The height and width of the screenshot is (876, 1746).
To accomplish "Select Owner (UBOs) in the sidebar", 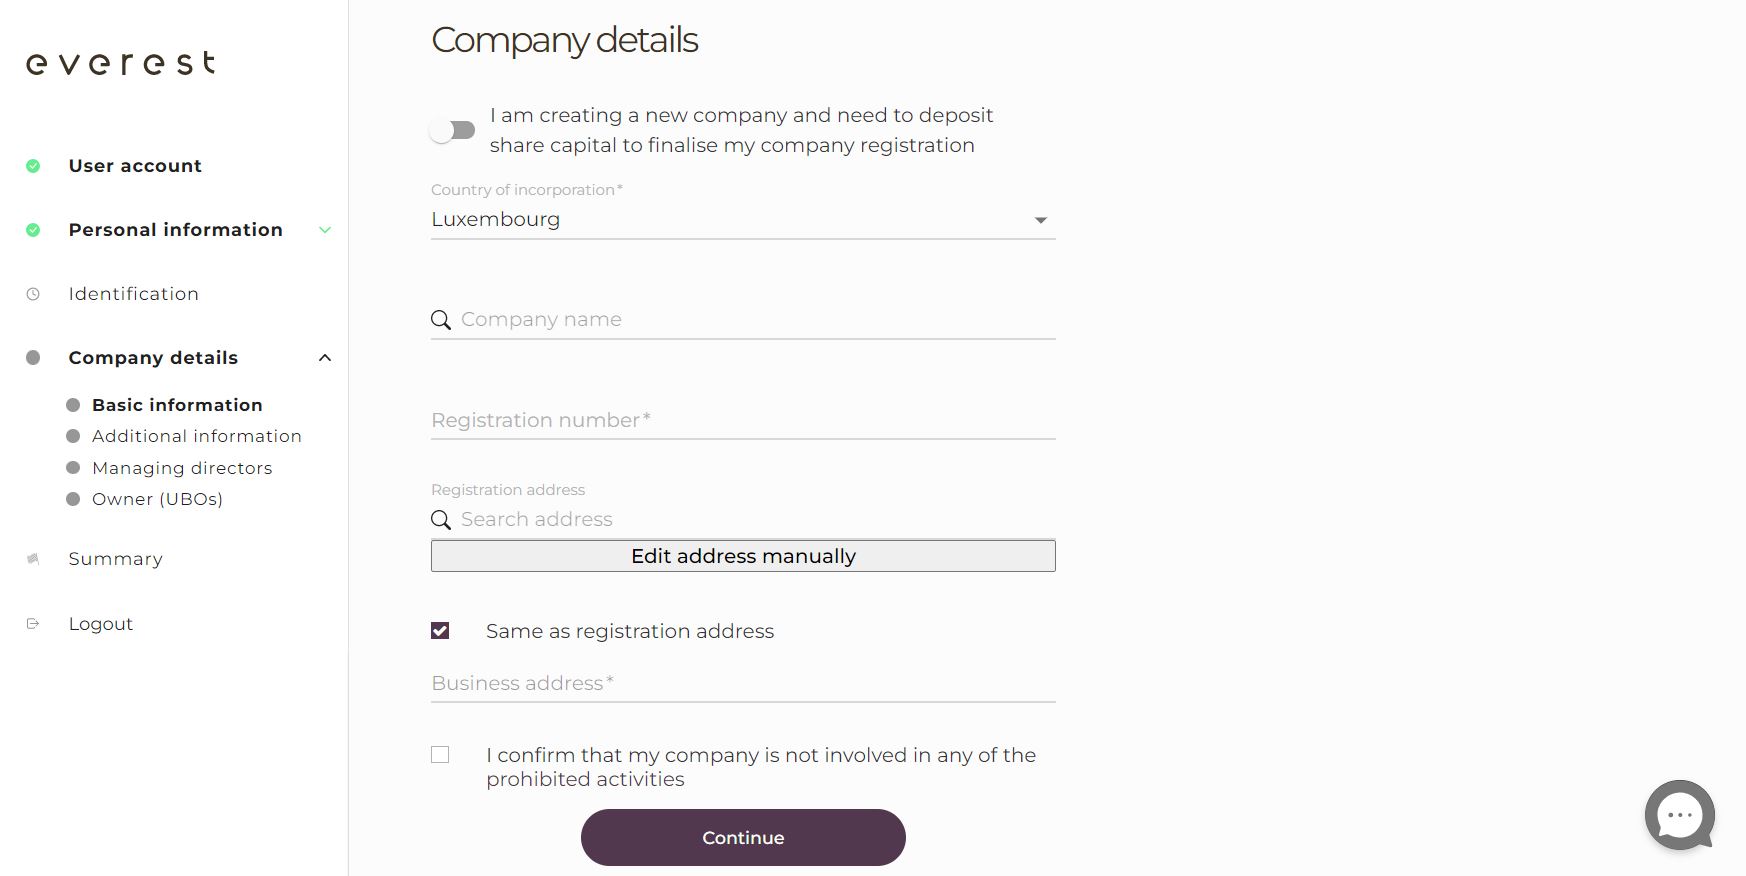I will coord(157,498).
